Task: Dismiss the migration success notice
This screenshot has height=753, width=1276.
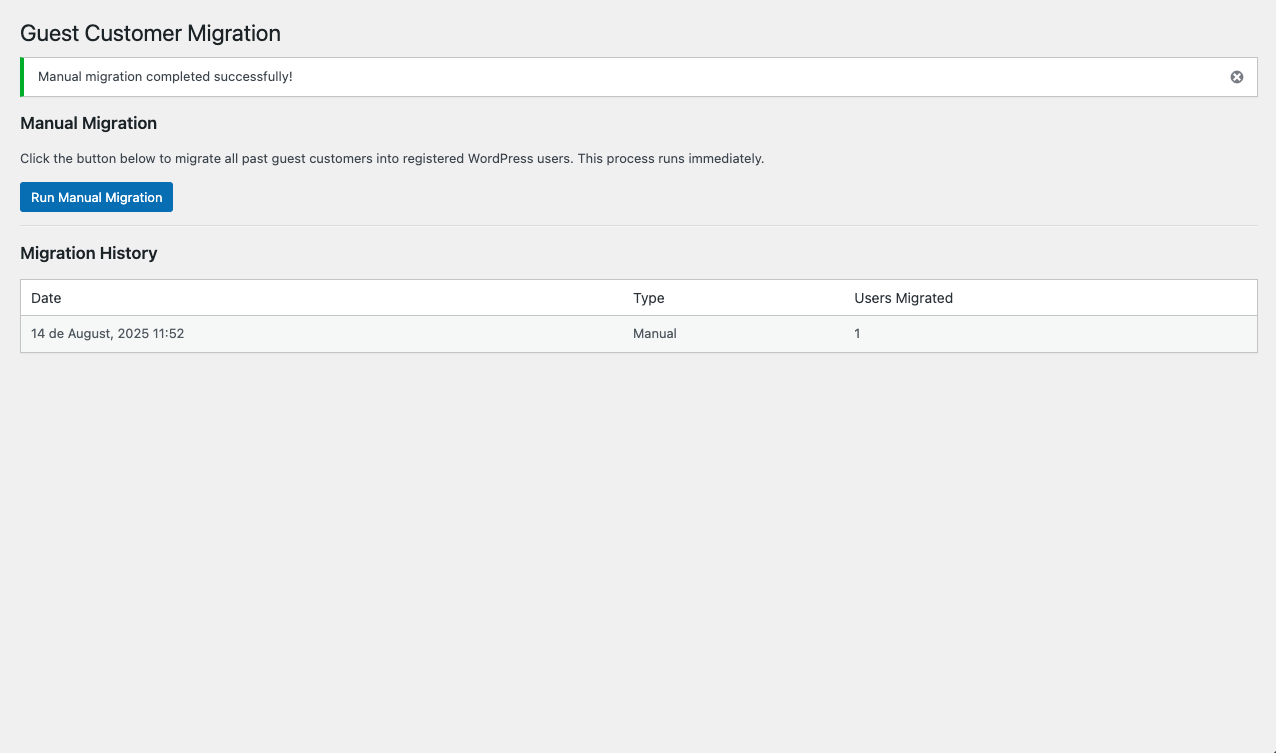Action: 1237,77
